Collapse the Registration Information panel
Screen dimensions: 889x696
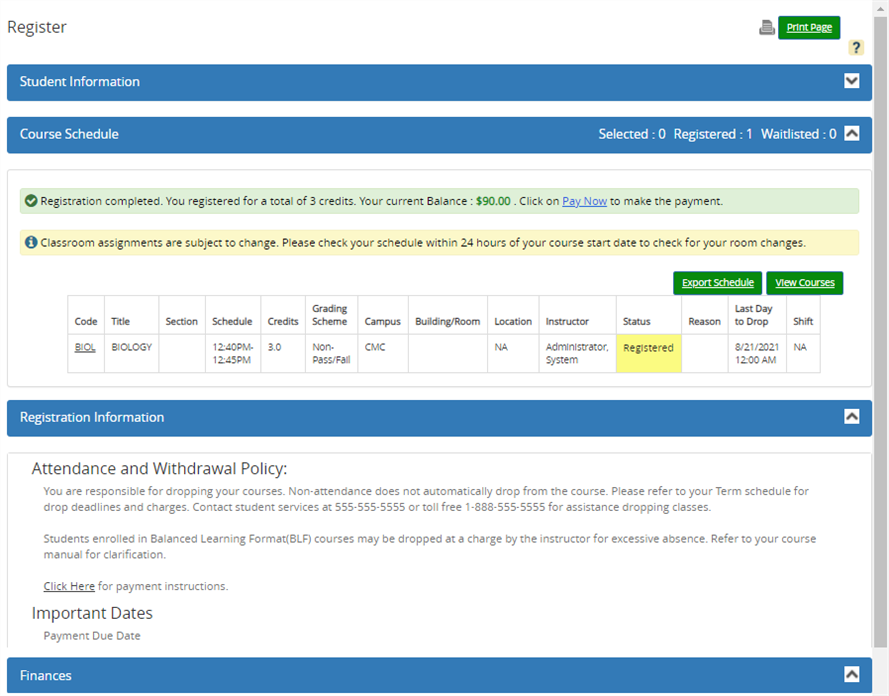click(x=852, y=417)
